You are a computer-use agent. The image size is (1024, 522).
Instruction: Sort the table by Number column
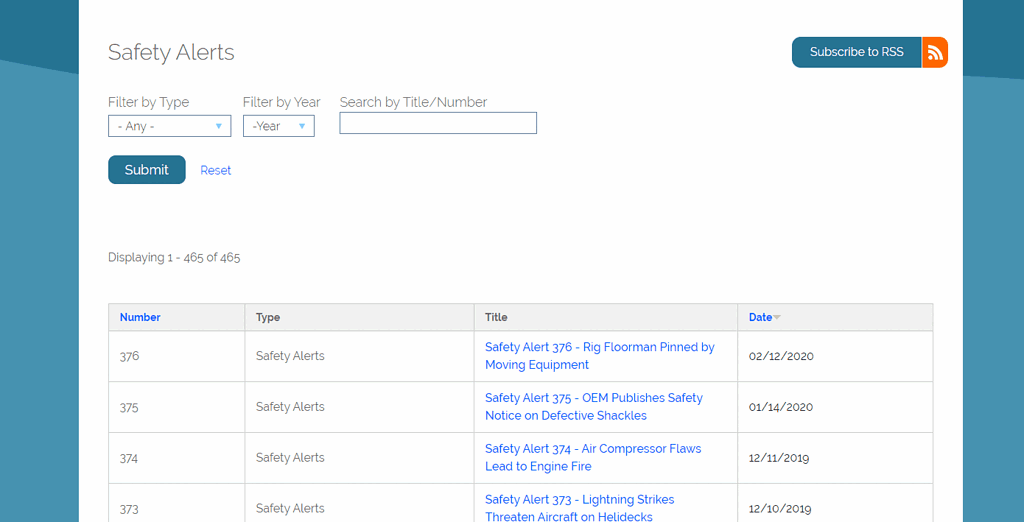[x=140, y=317]
